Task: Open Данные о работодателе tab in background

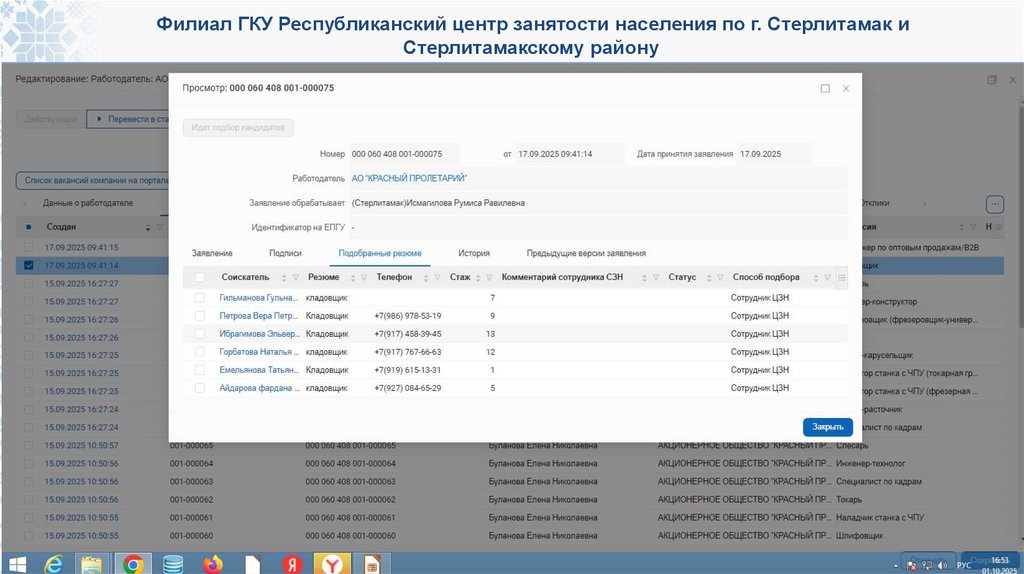Action: 88,203
